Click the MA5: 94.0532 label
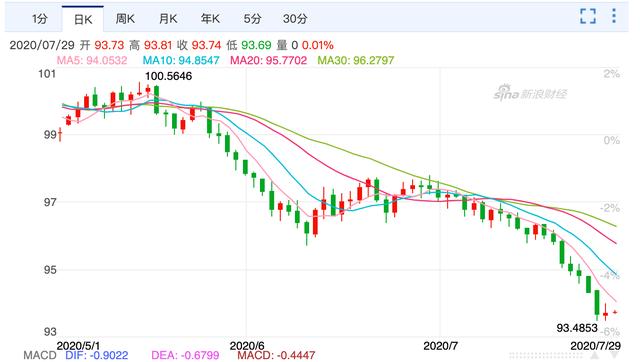The height and width of the screenshot is (362, 640). (x=92, y=60)
